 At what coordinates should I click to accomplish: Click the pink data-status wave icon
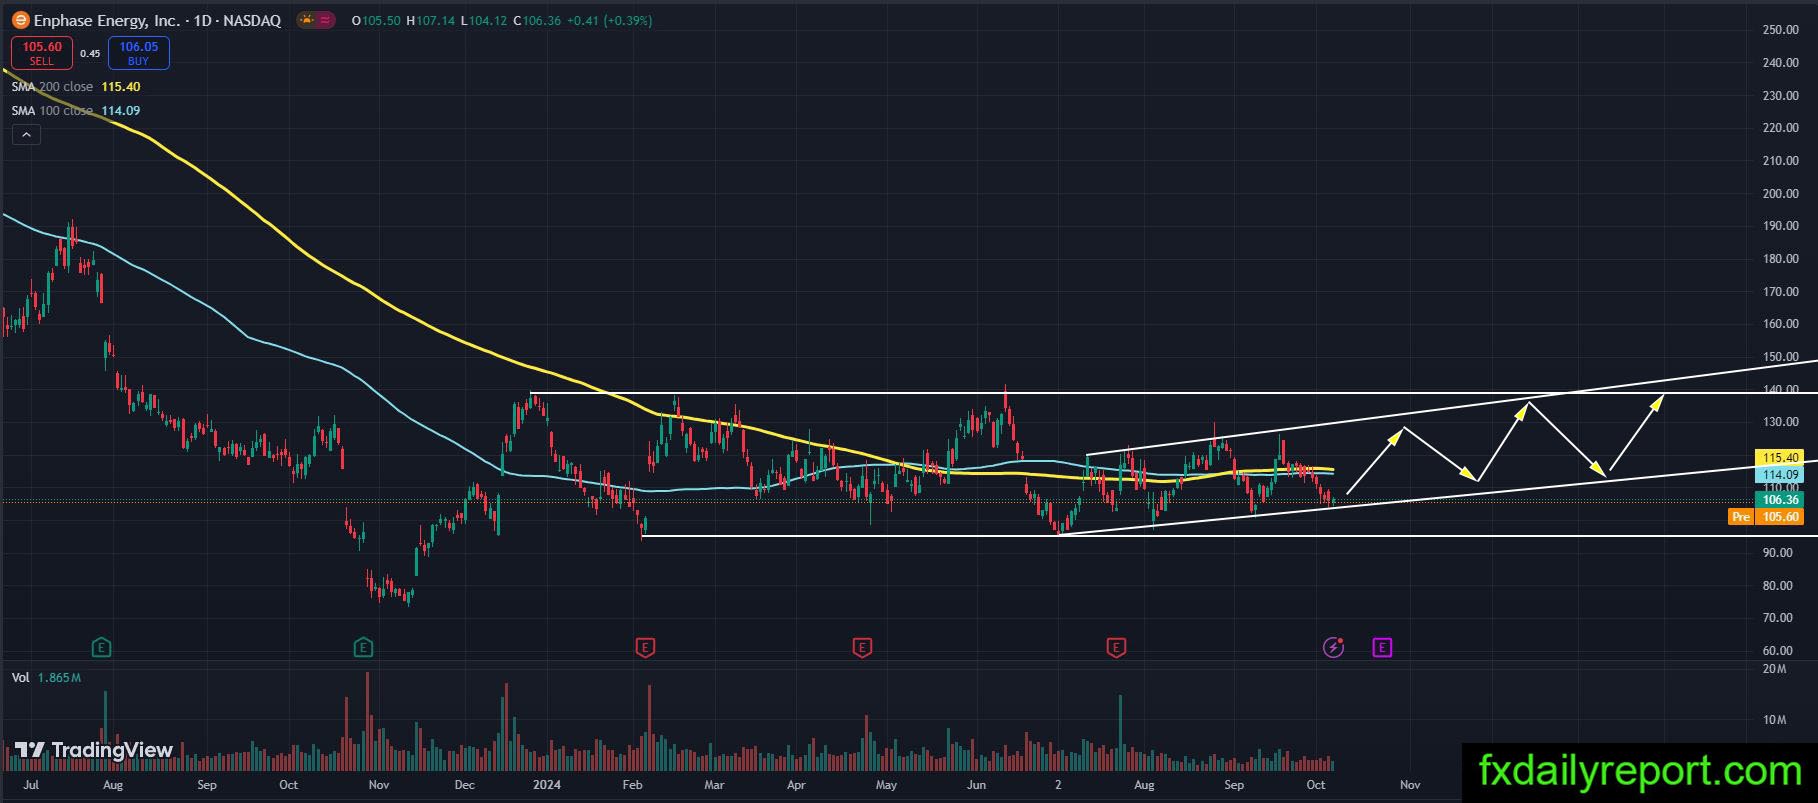327,20
